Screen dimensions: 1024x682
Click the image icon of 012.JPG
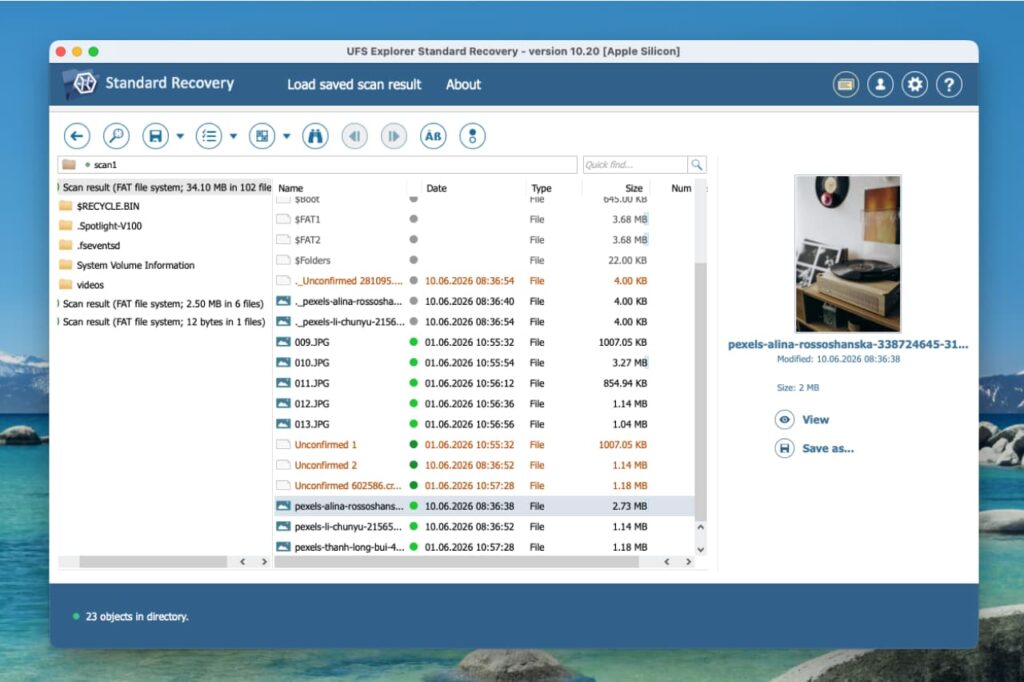[283, 404]
